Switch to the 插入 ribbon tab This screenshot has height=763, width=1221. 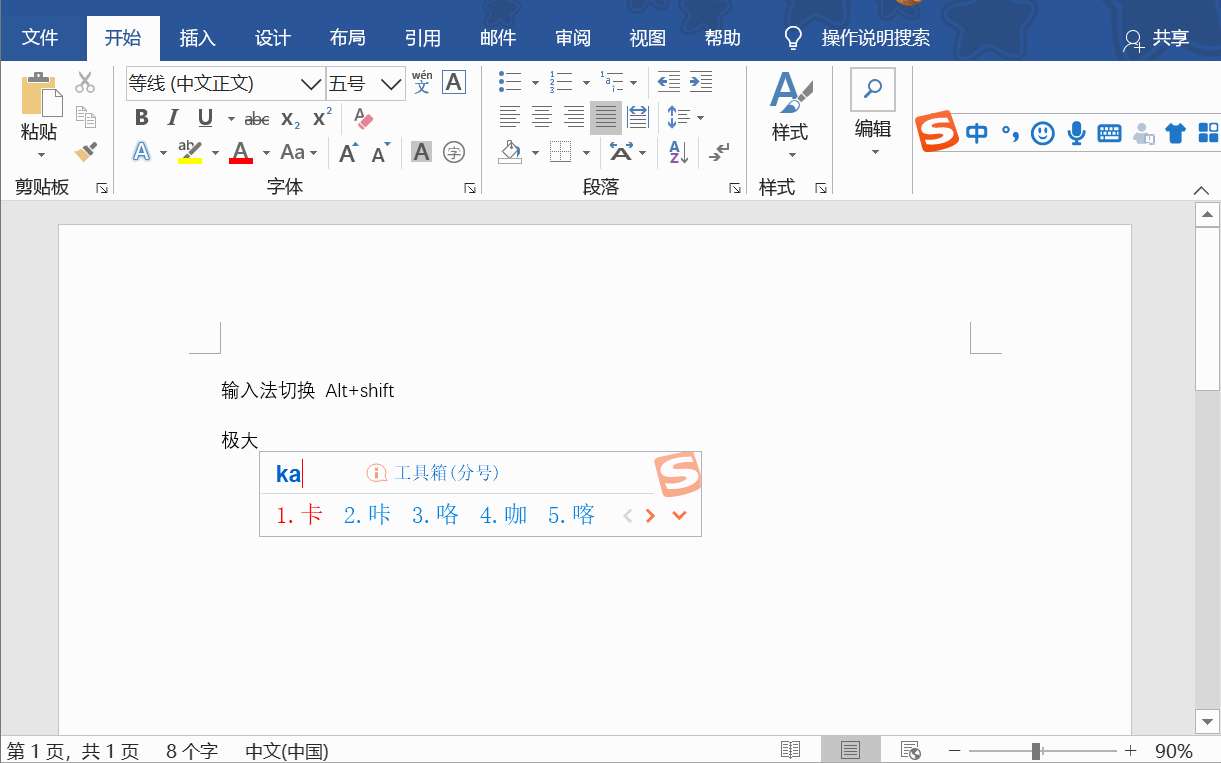197,37
